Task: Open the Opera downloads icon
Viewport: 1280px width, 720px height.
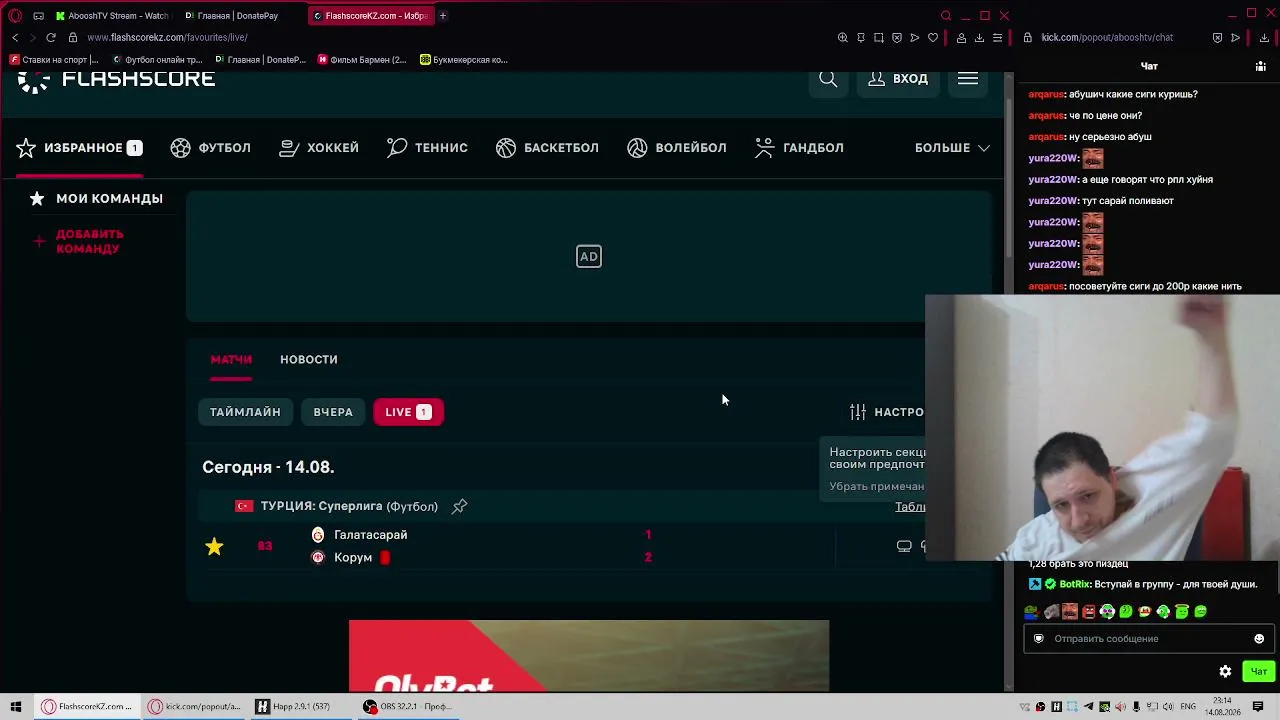Action: pos(979,38)
